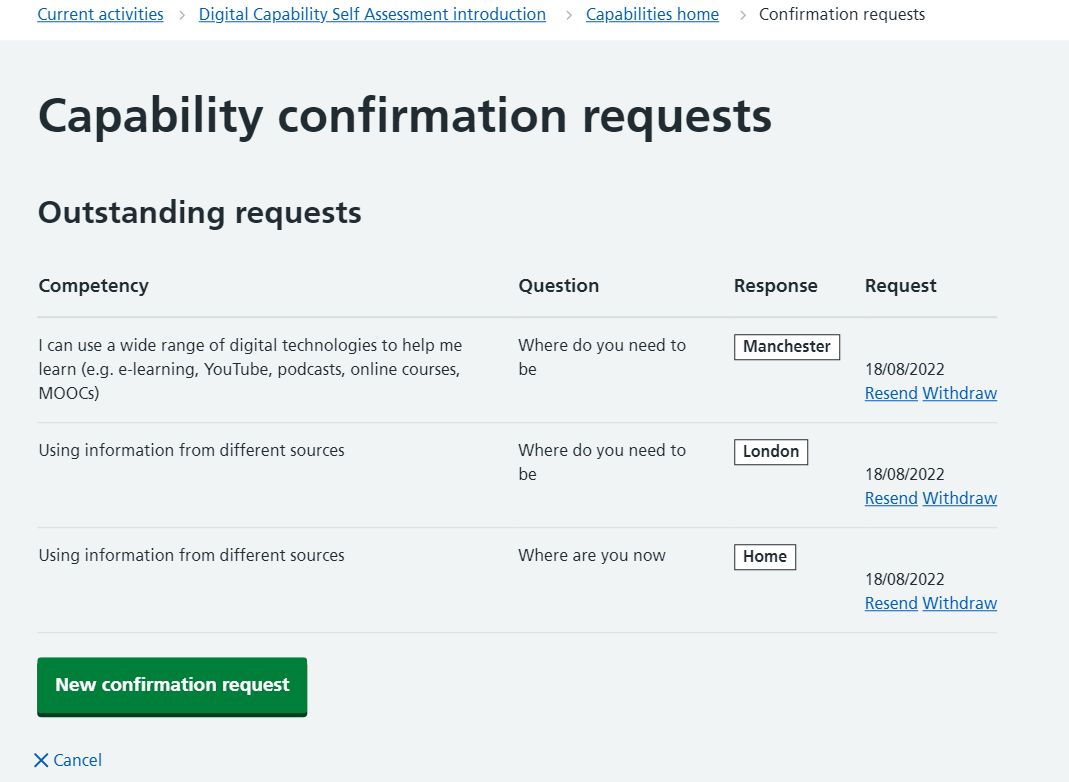Select the Manchester response tag

click(x=786, y=346)
